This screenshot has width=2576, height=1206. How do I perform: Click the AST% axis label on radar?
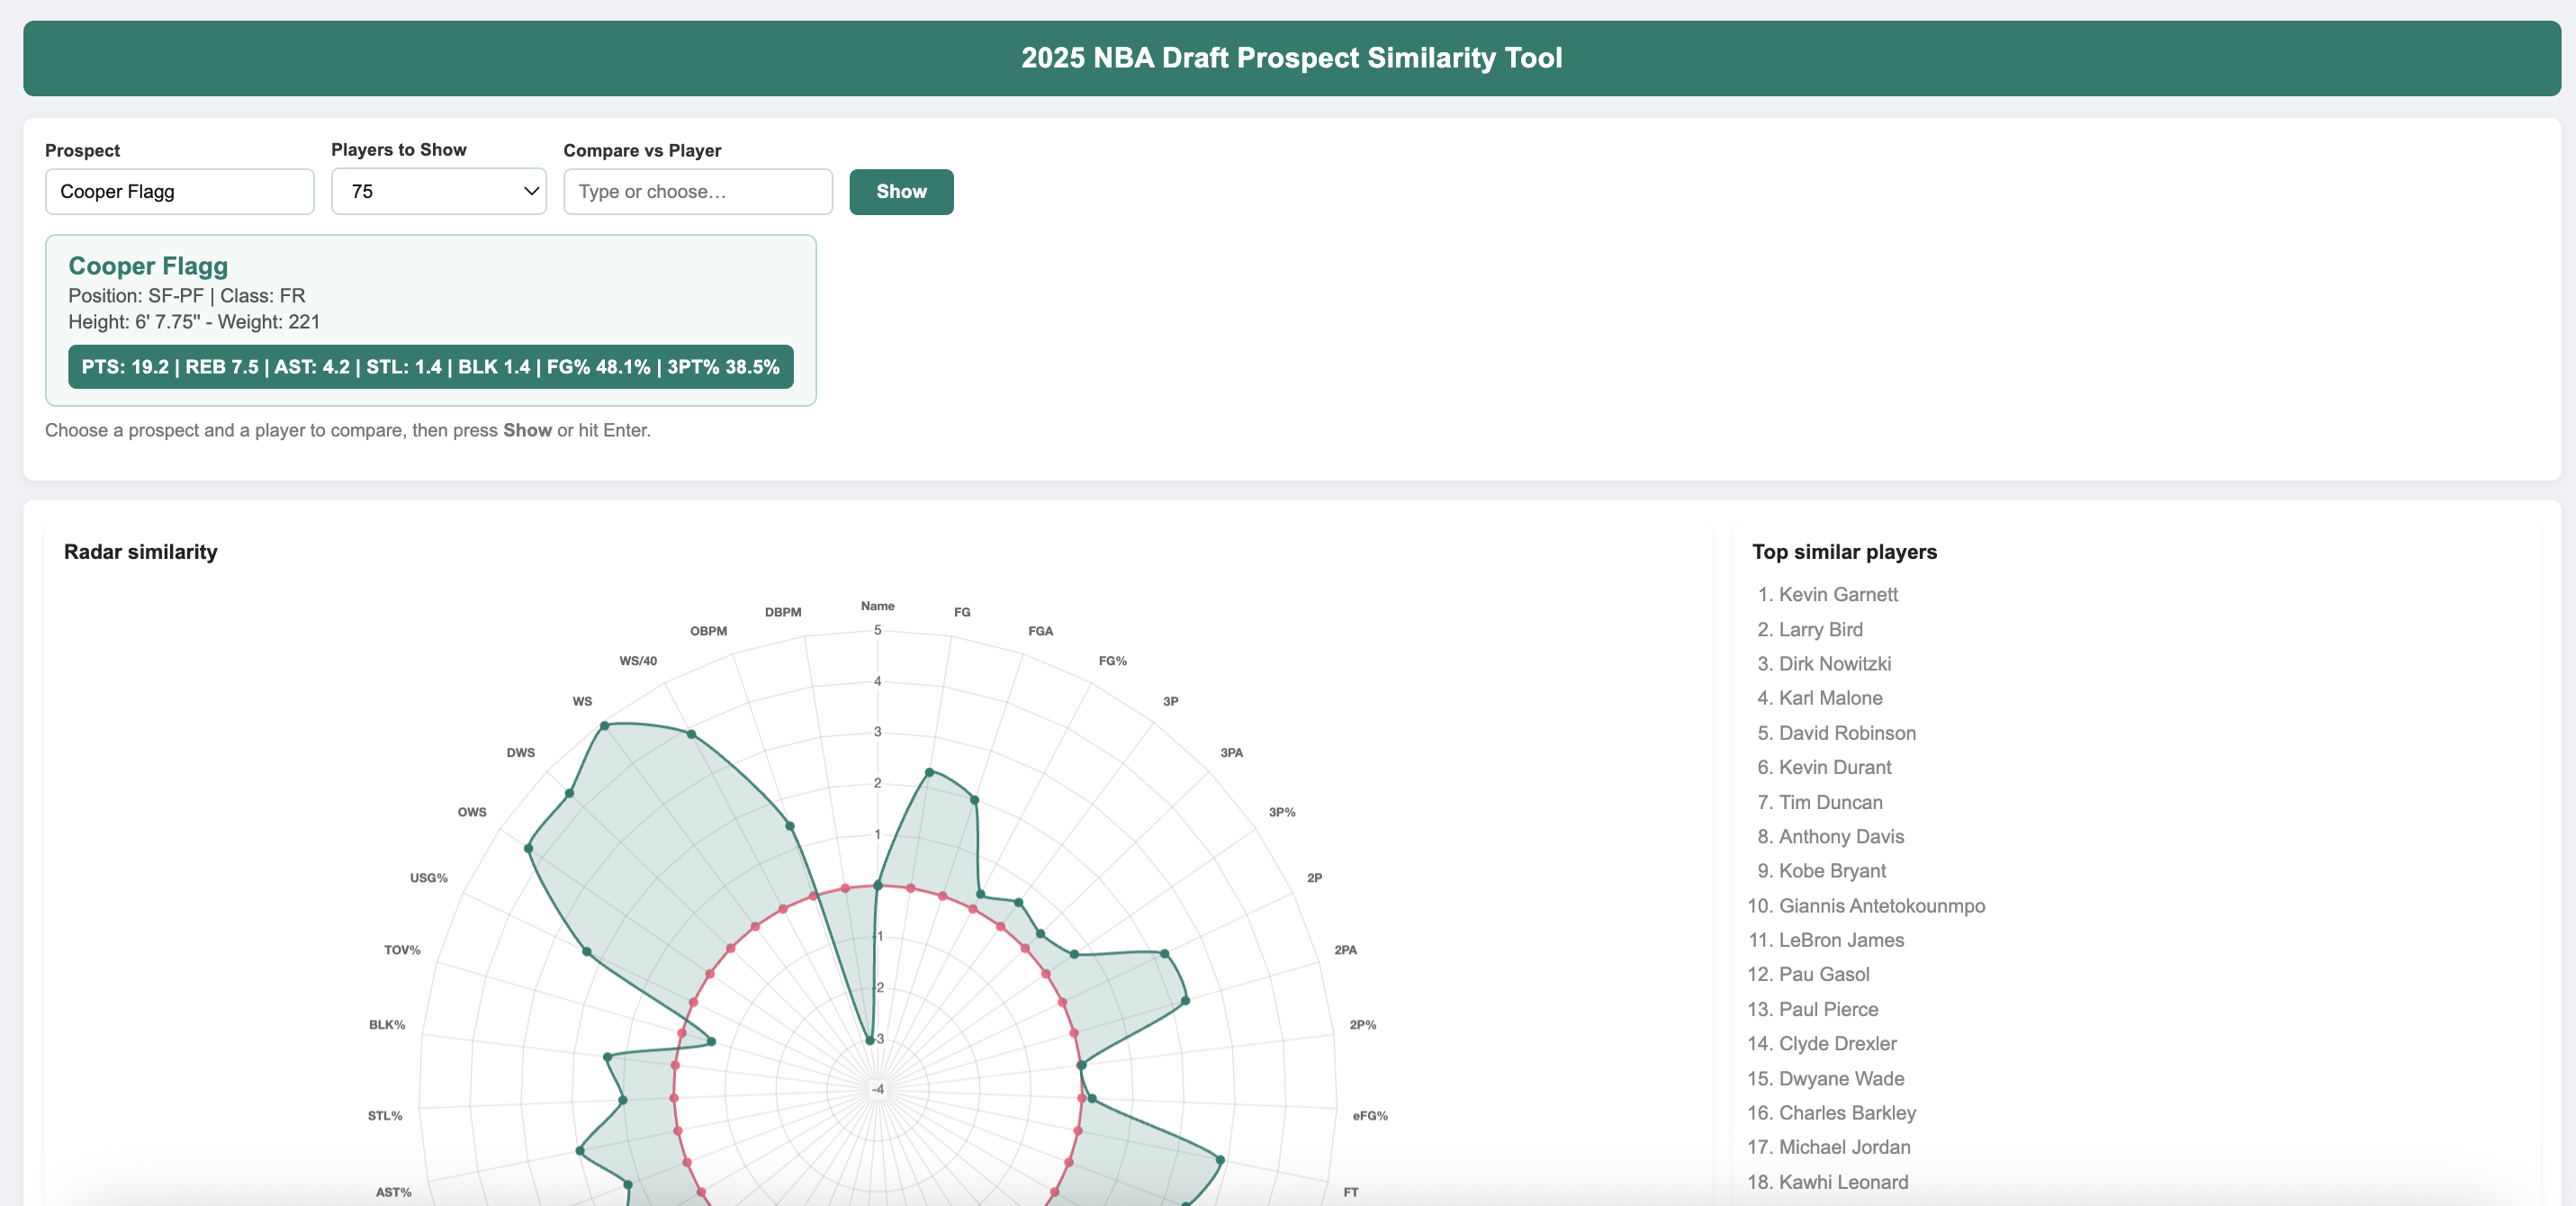(x=393, y=1192)
